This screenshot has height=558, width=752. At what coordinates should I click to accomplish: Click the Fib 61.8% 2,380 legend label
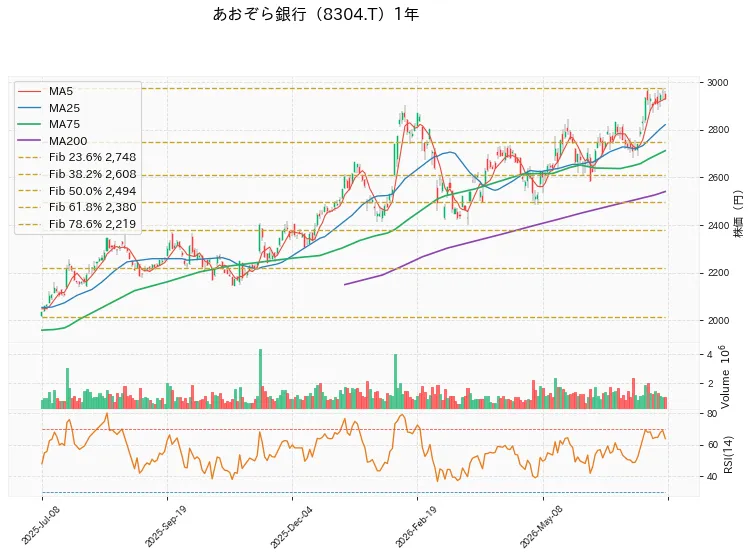(x=93, y=207)
